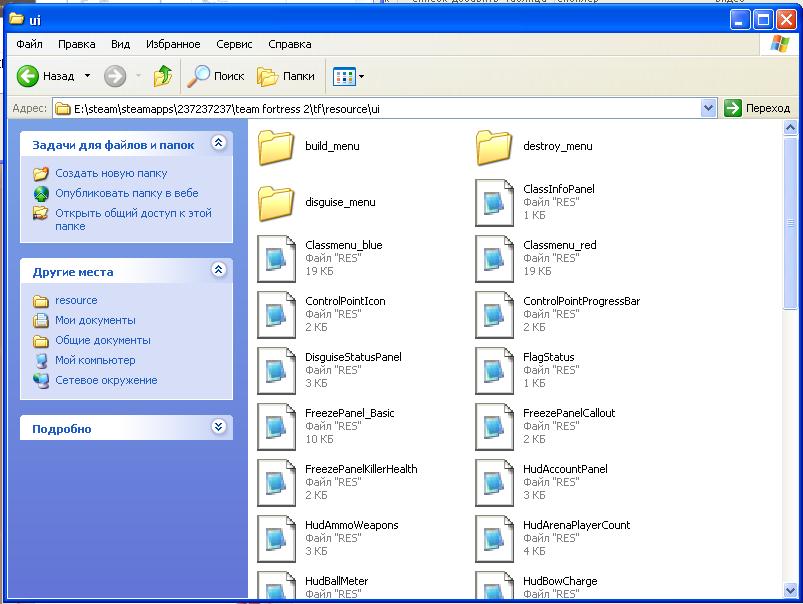This screenshot has width=803, height=604.
Task: Open the Вид menu
Action: [120, 44]
